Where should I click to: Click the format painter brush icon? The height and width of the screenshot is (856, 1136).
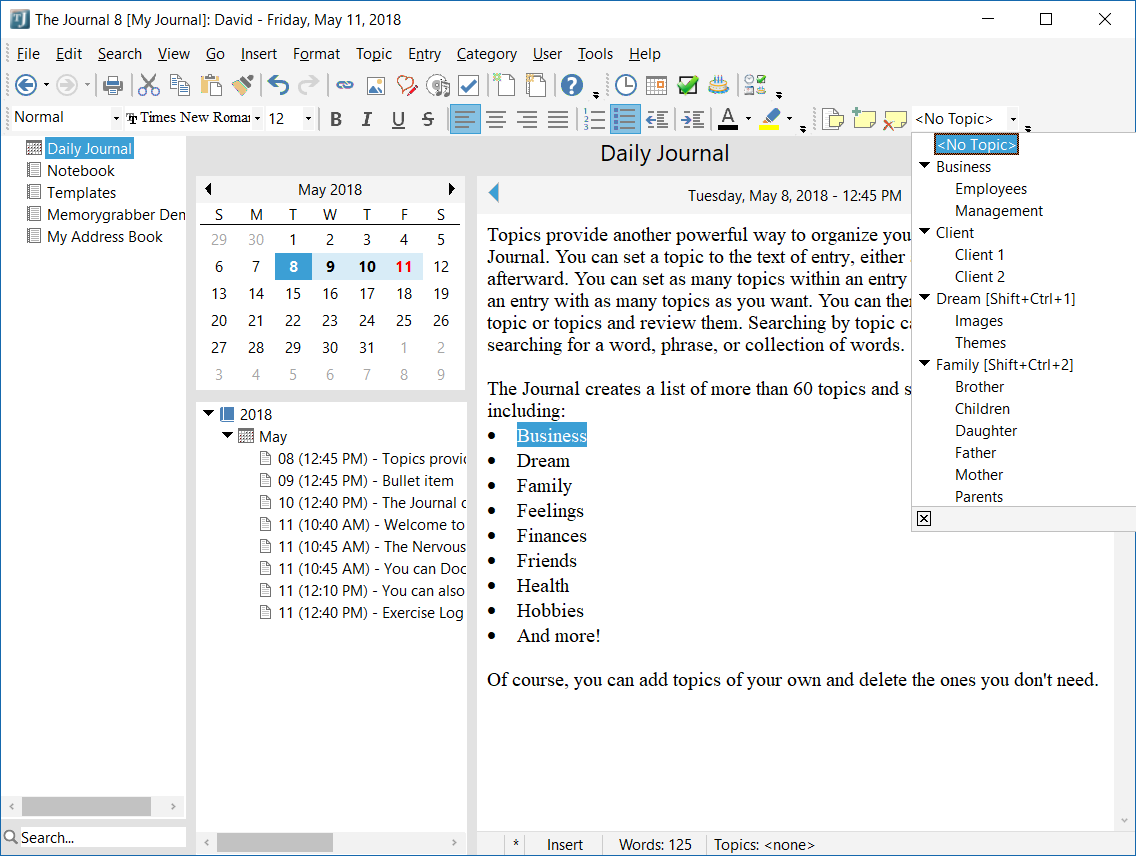click(x=243, y=85)
